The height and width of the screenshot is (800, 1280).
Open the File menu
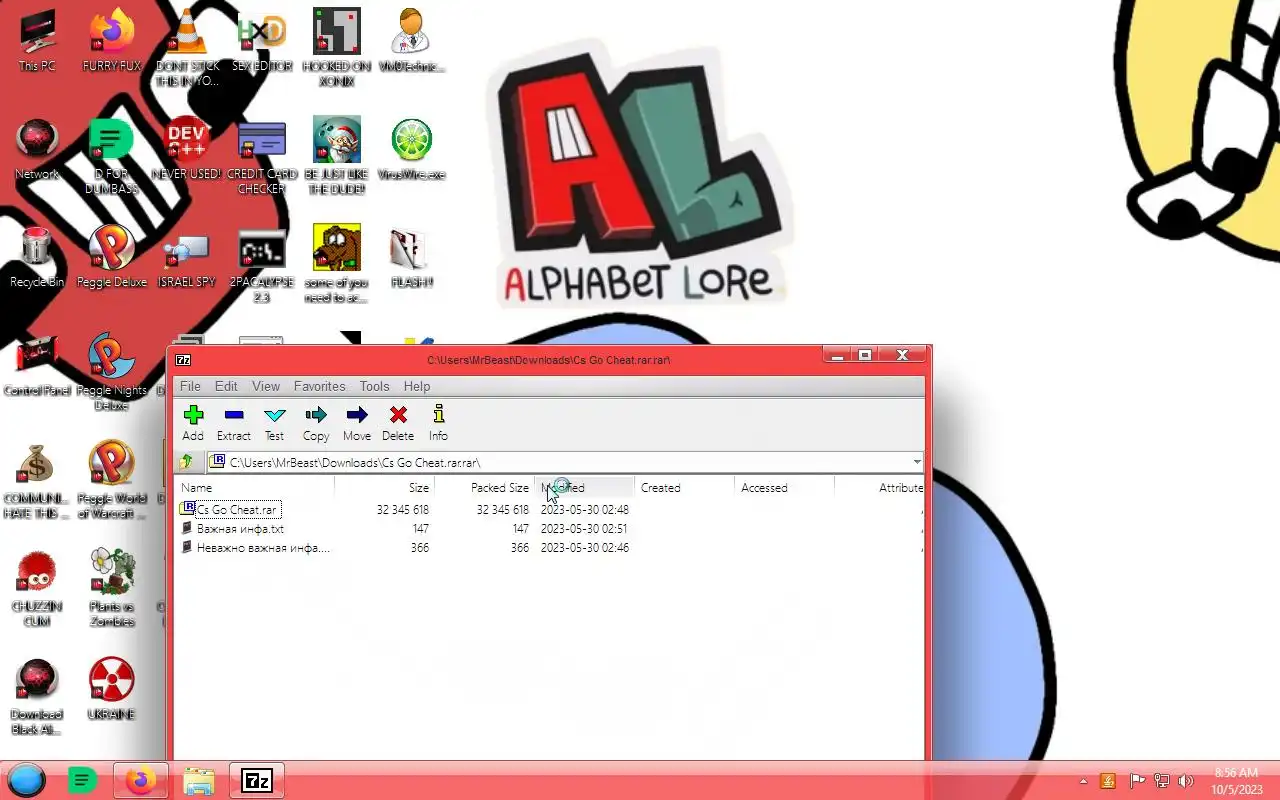pyautogui.click(x=190, y=386)
